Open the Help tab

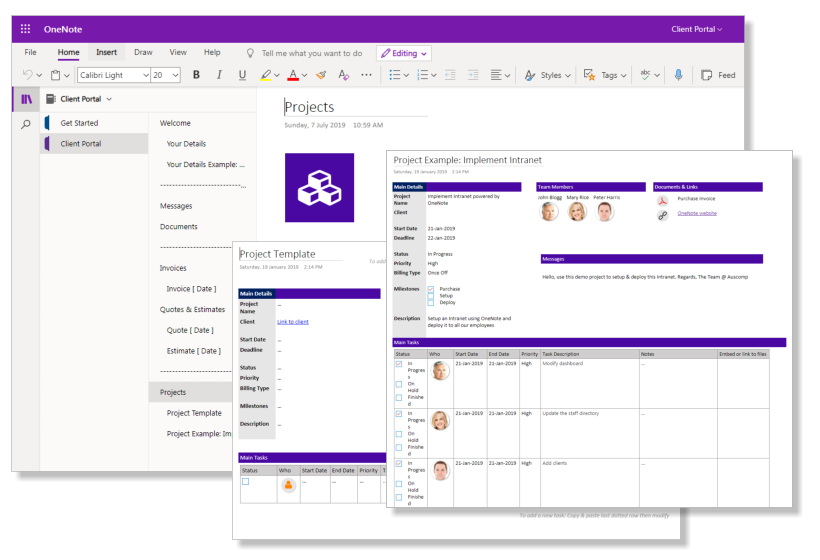(x=212, y=52)
